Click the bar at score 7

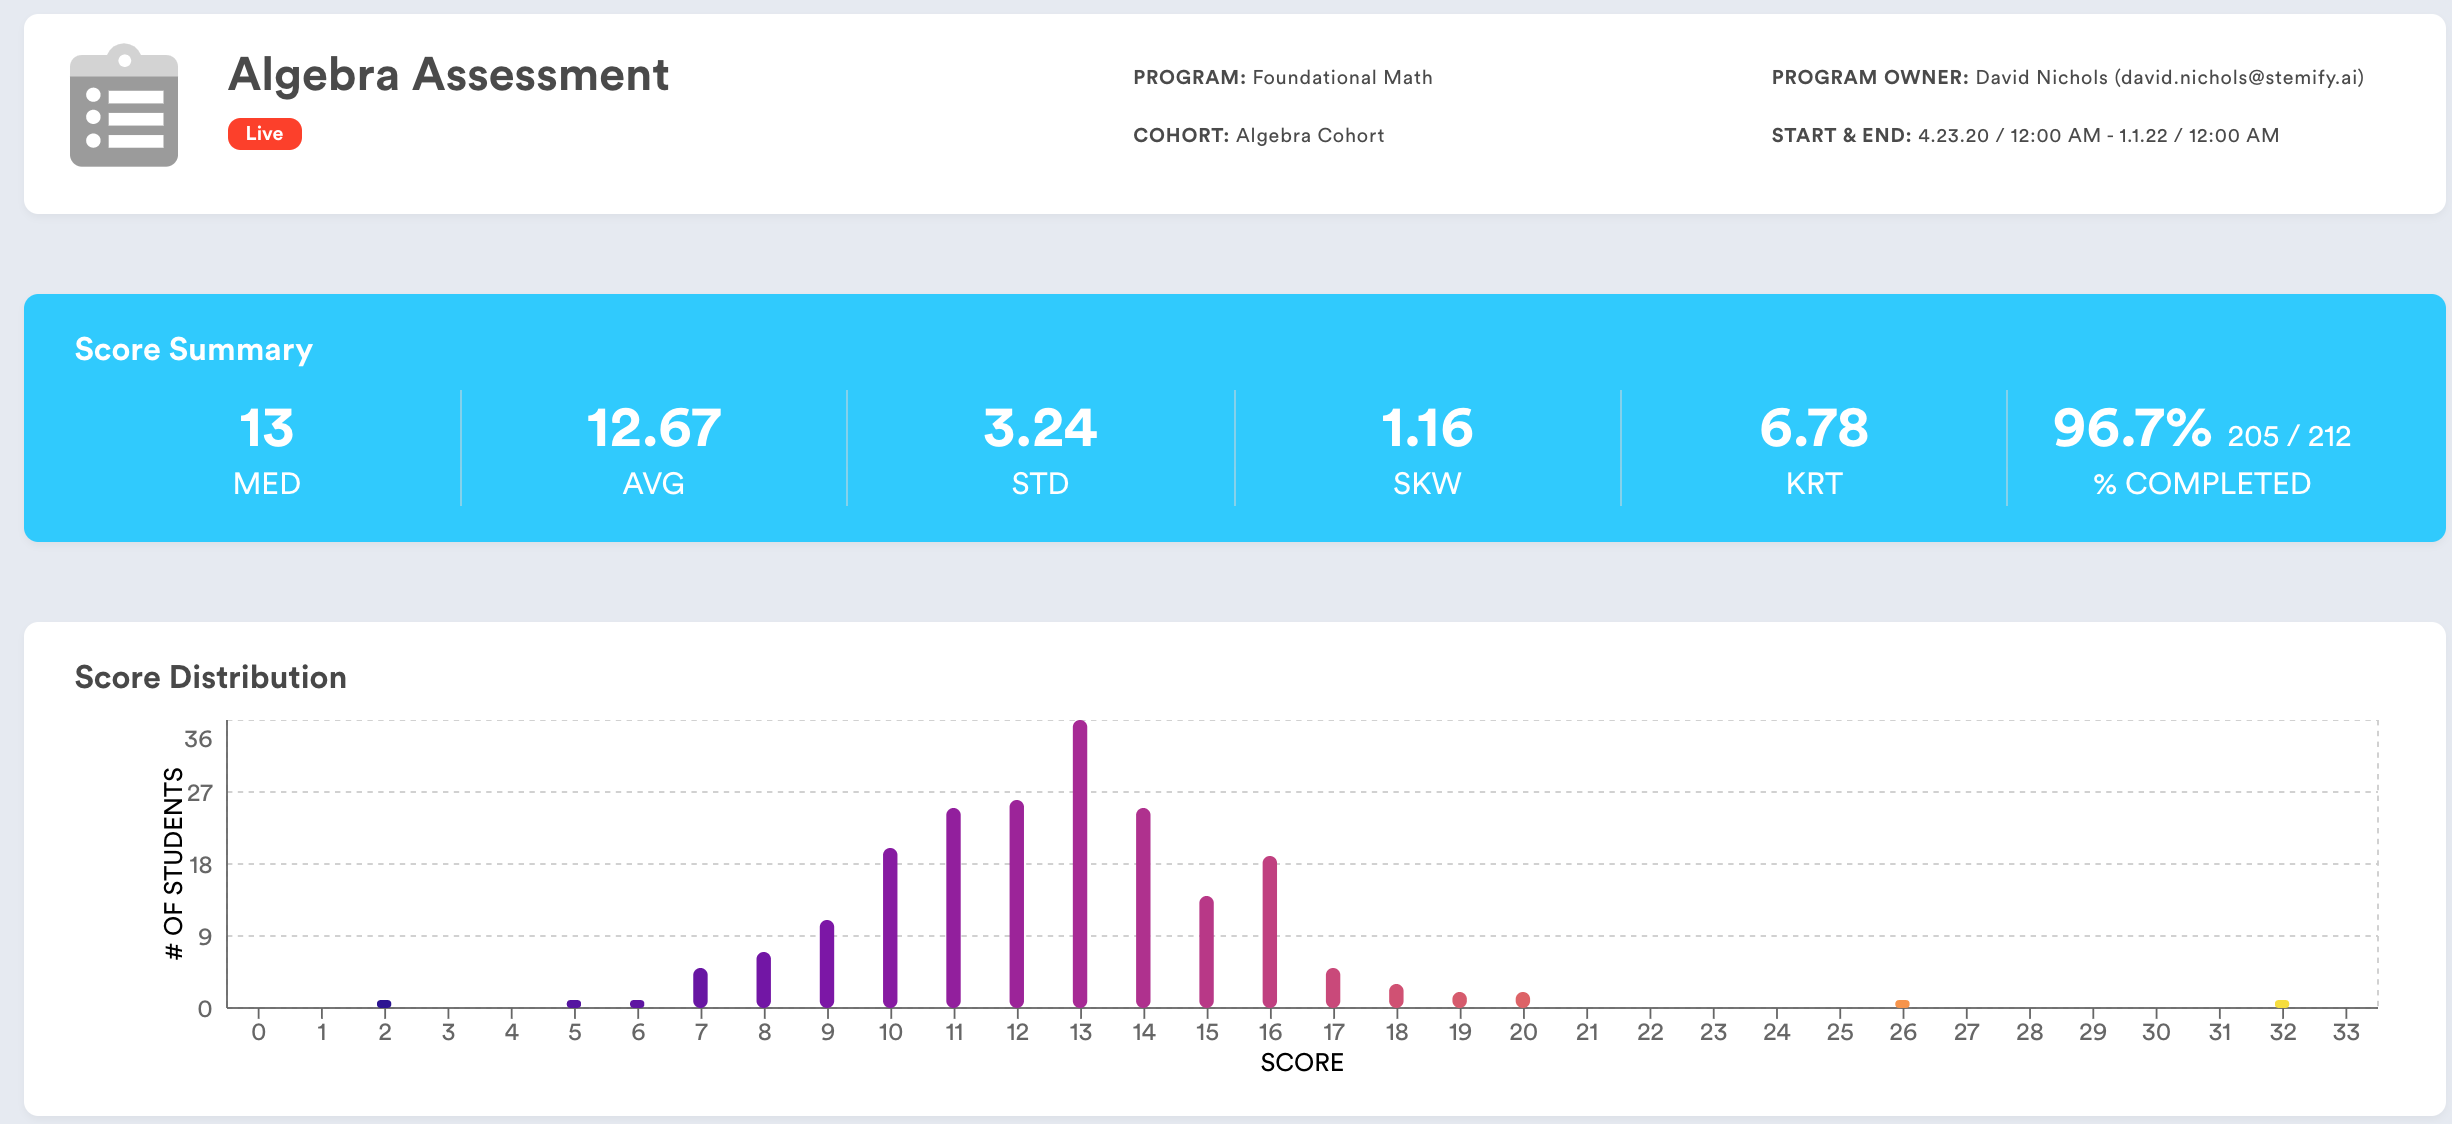(701, 988)
